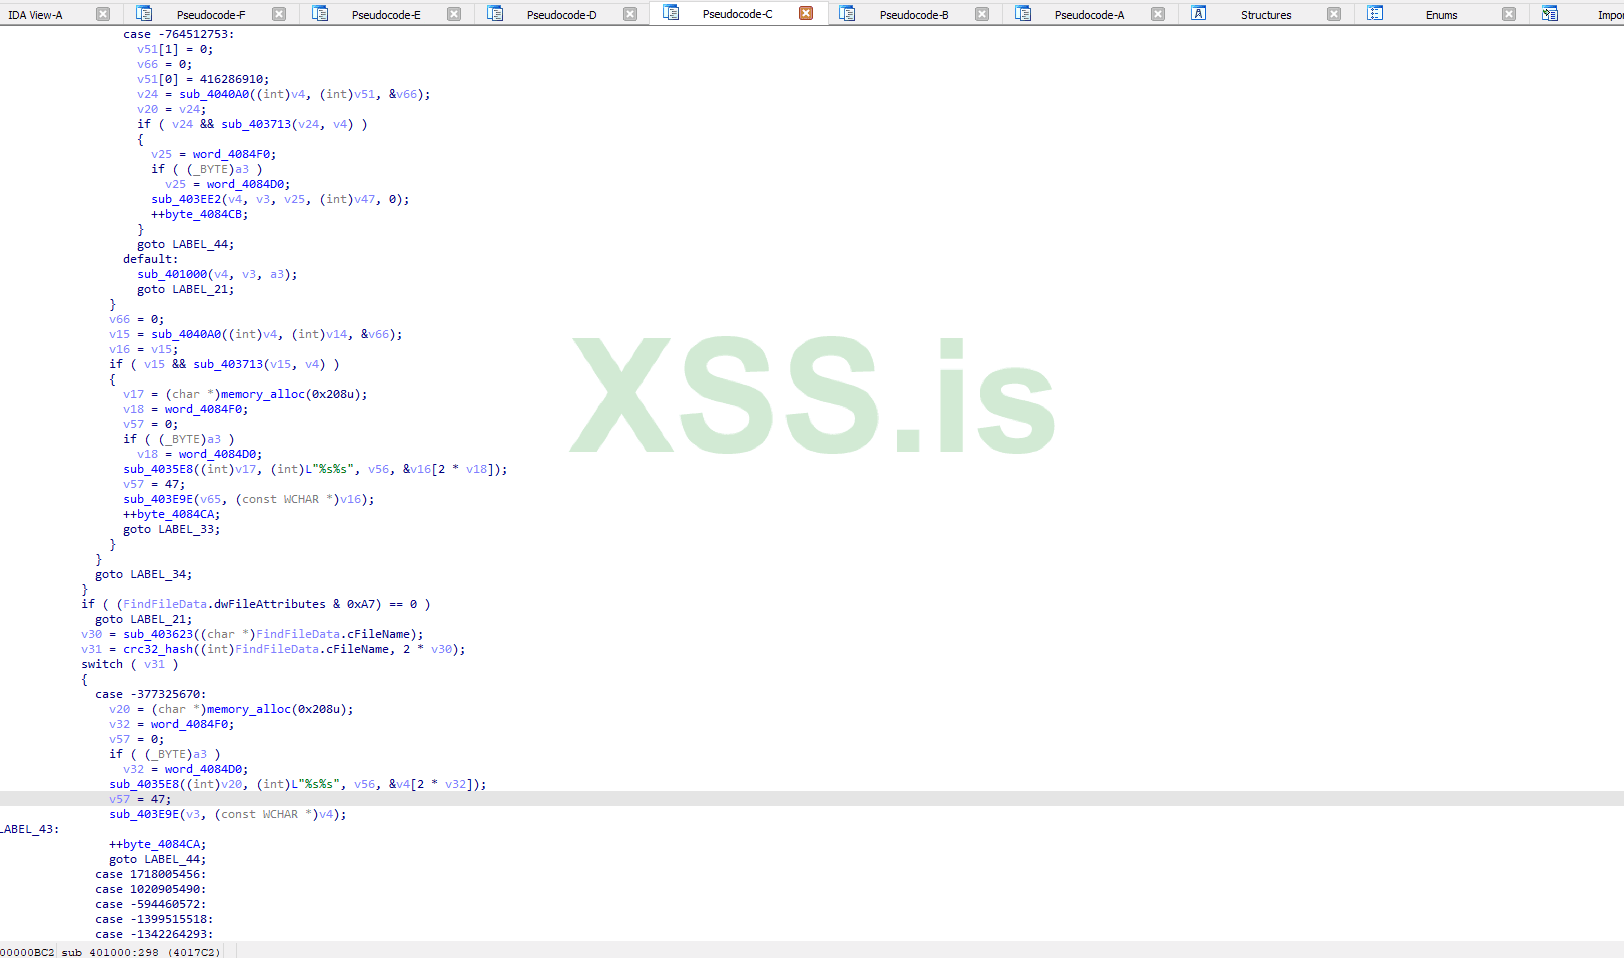This screenshot has width=1624, height=958.
Task: Click the Enums tab icon
Action: (x=1375, y=14)
